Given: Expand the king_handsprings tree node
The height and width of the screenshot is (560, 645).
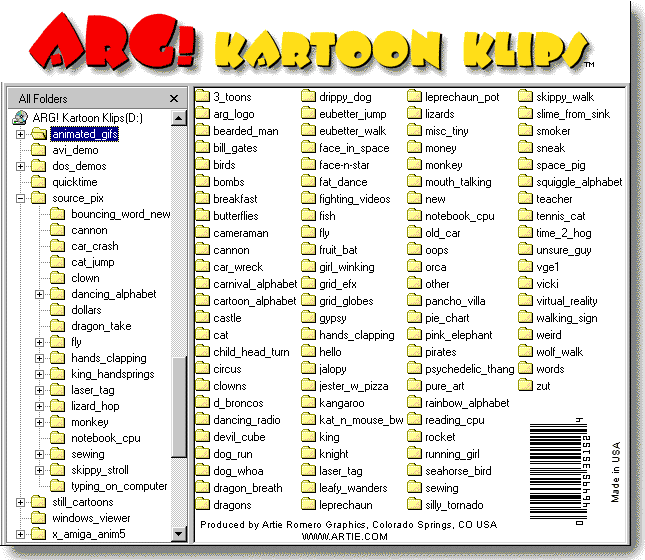Looking at the screenshot, I should (x=39, y=374).
